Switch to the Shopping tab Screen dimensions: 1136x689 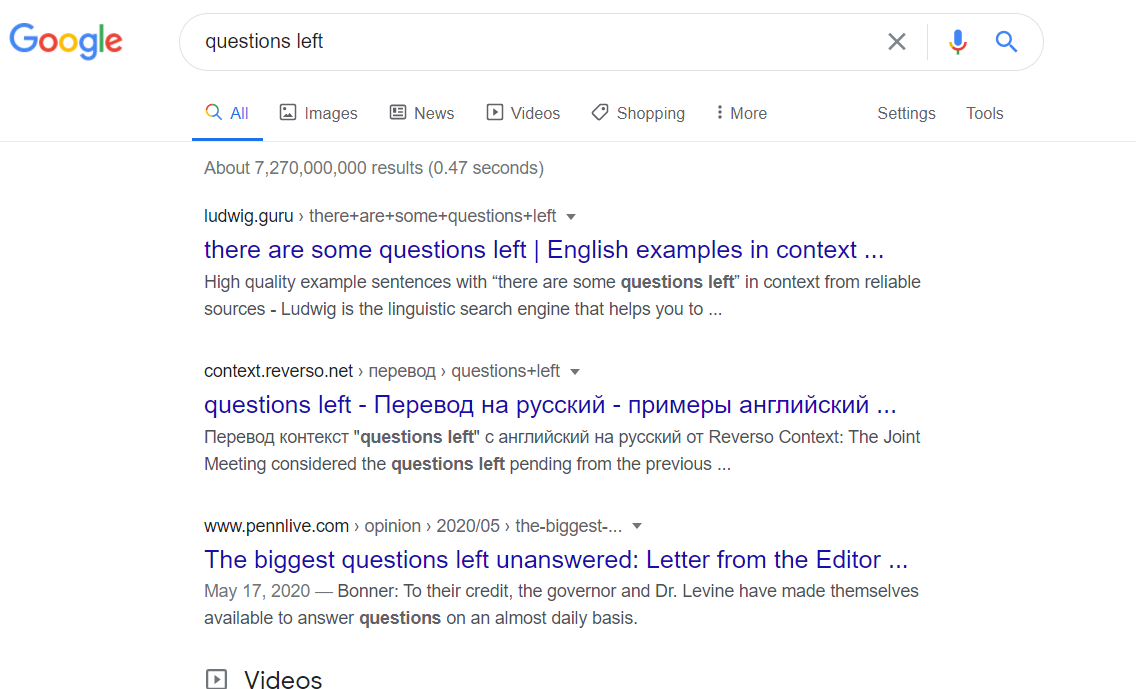click(x=638, y=113)
